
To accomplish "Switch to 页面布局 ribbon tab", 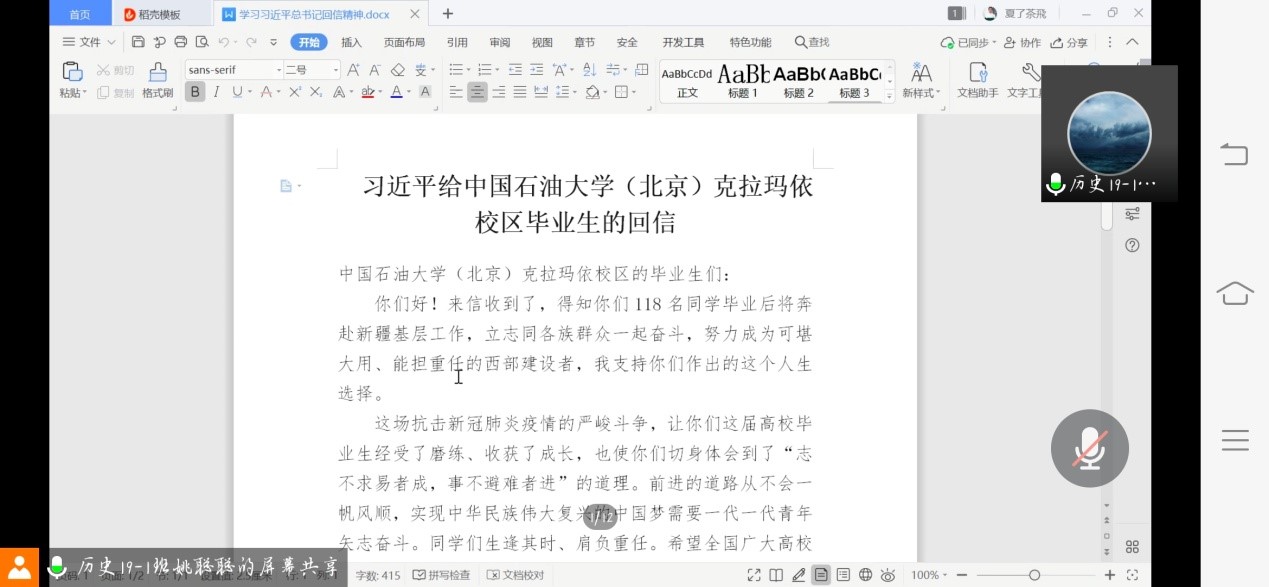I will pos(404,42).
